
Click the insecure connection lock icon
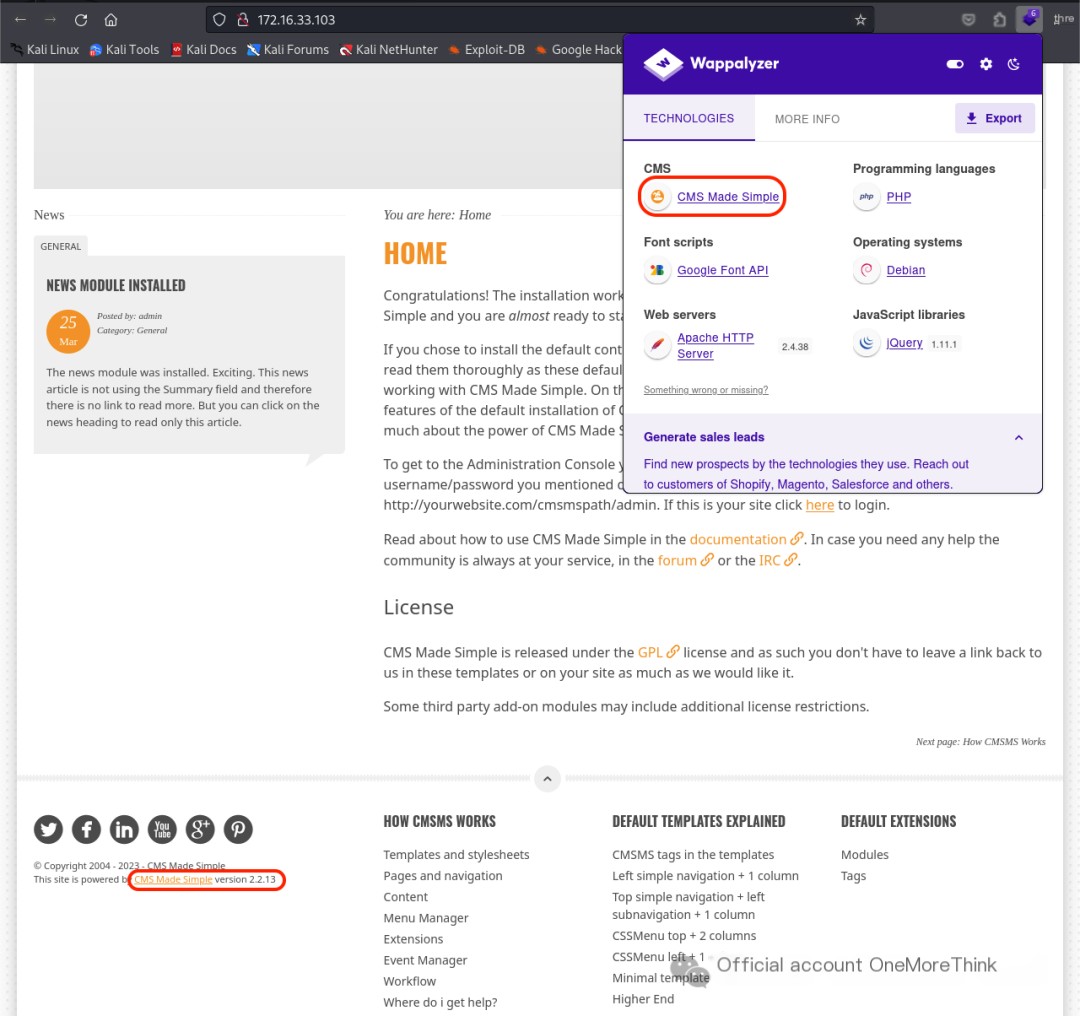click(242, 20)
